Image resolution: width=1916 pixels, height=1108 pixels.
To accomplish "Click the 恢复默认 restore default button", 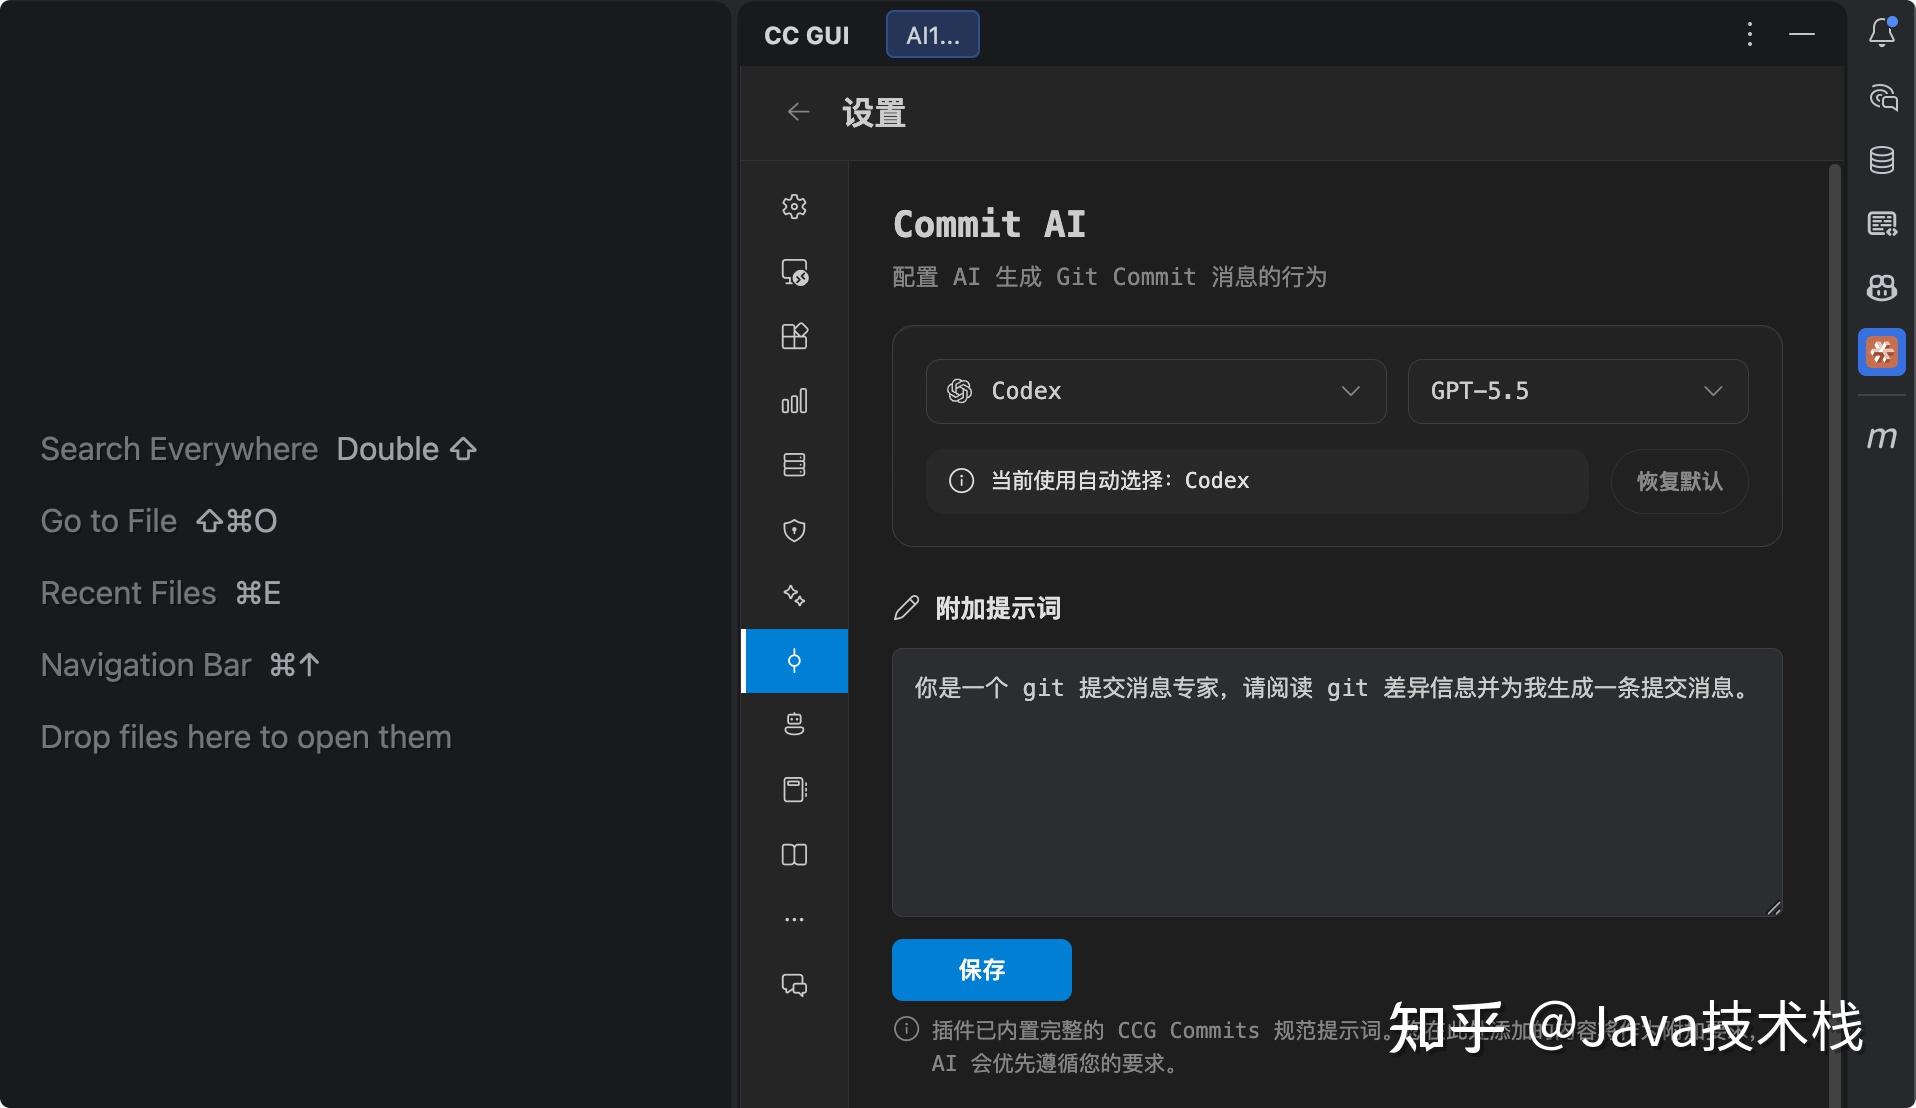I will pos(1680,481).
